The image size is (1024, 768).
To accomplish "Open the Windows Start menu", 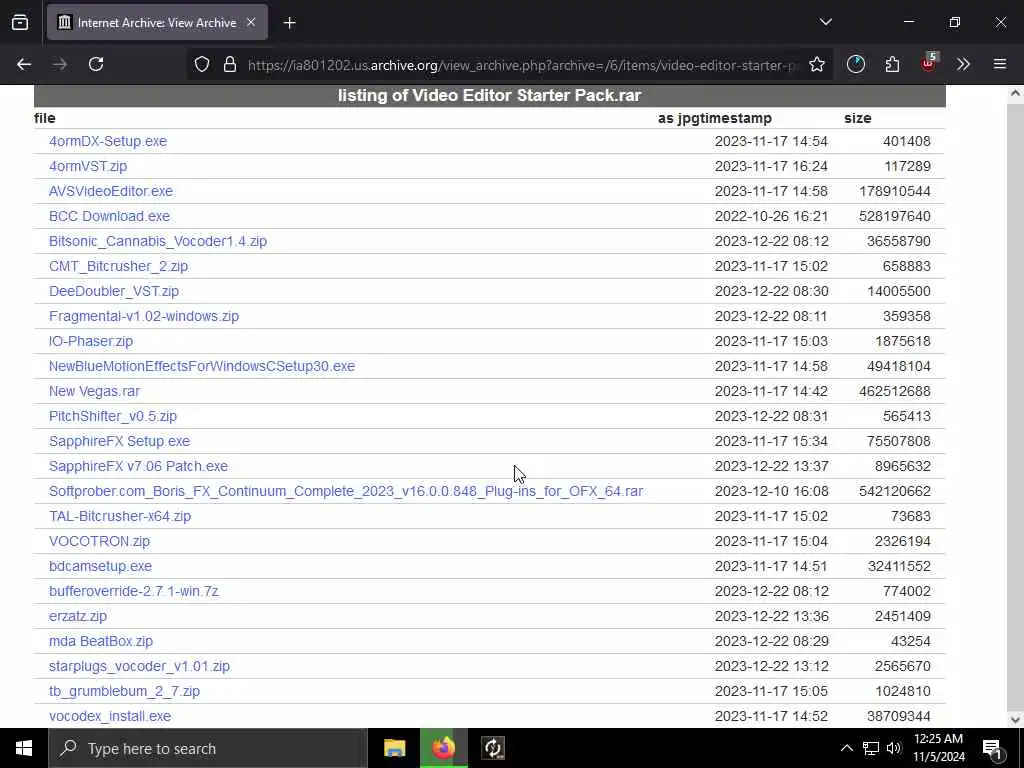I will click(24, 748).
